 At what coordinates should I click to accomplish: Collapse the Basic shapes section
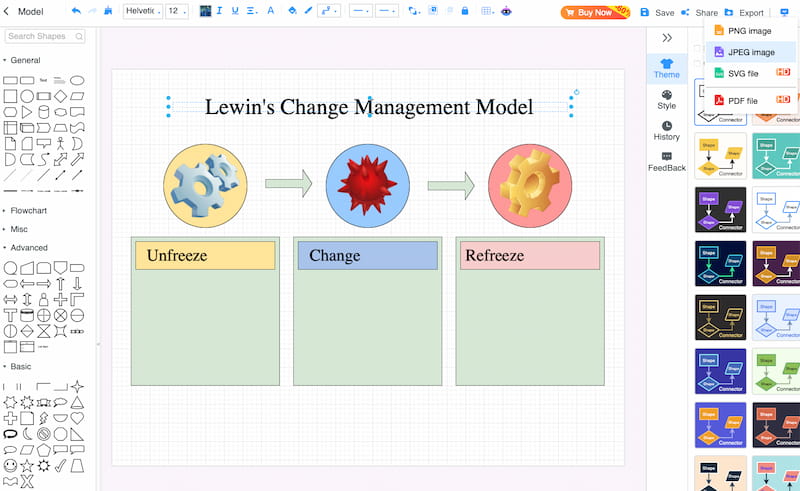17,366
